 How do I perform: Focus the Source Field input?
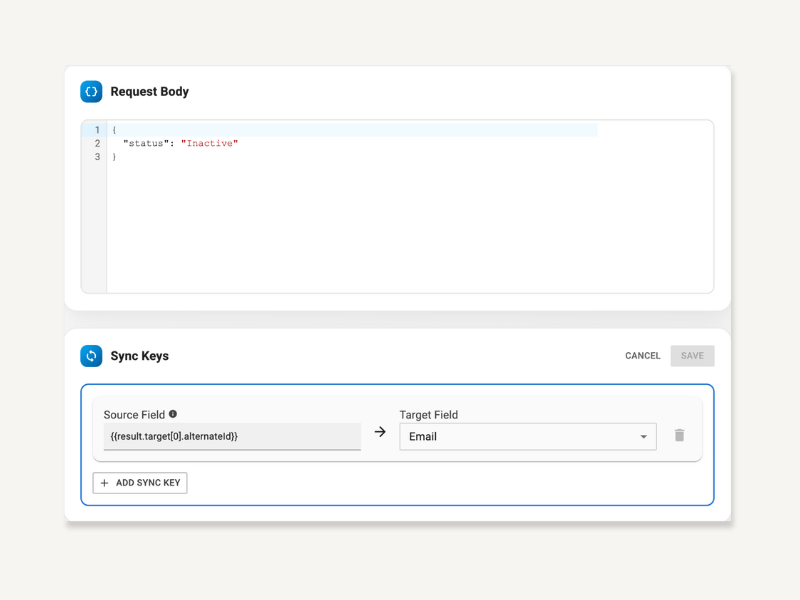click(232, 437)
